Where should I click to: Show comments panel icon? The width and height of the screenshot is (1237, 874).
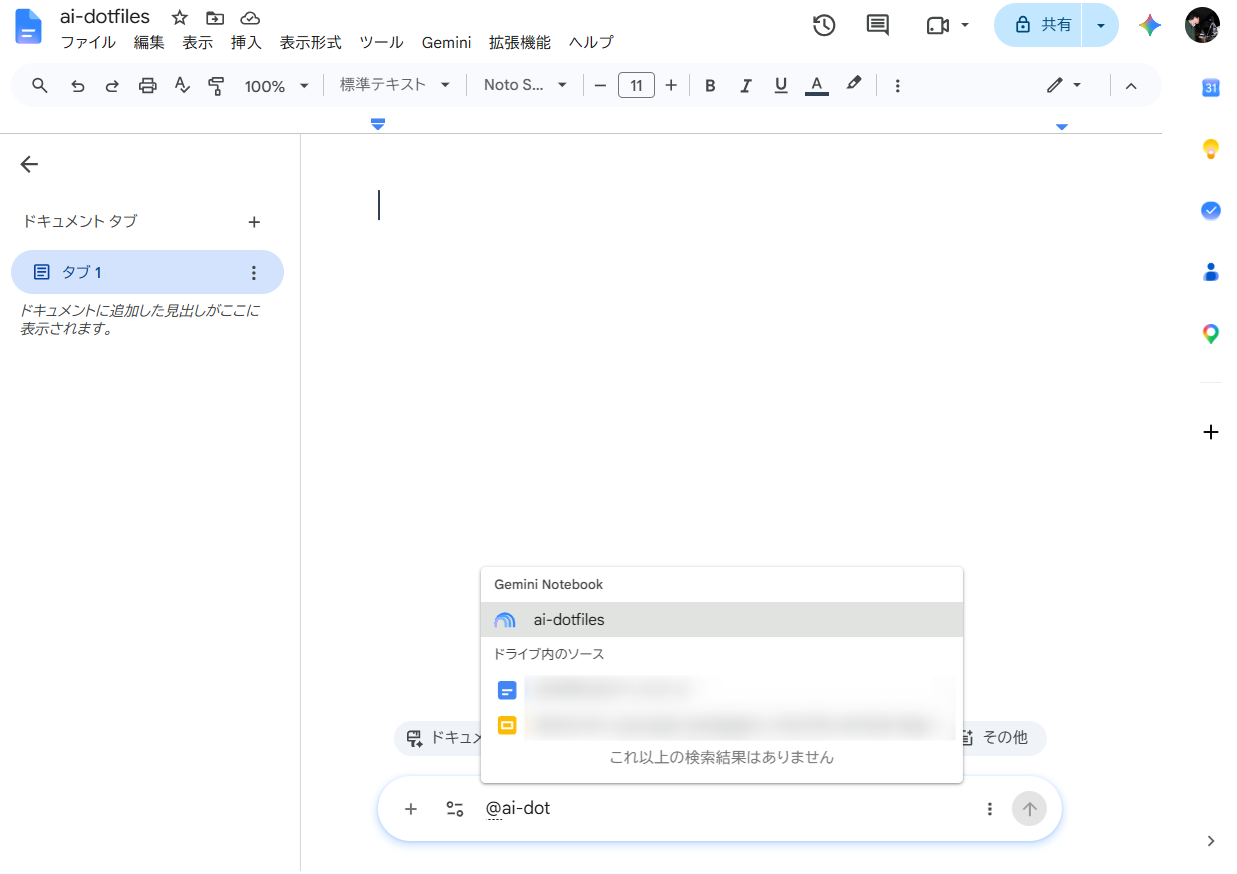click(x=877, y=26)
